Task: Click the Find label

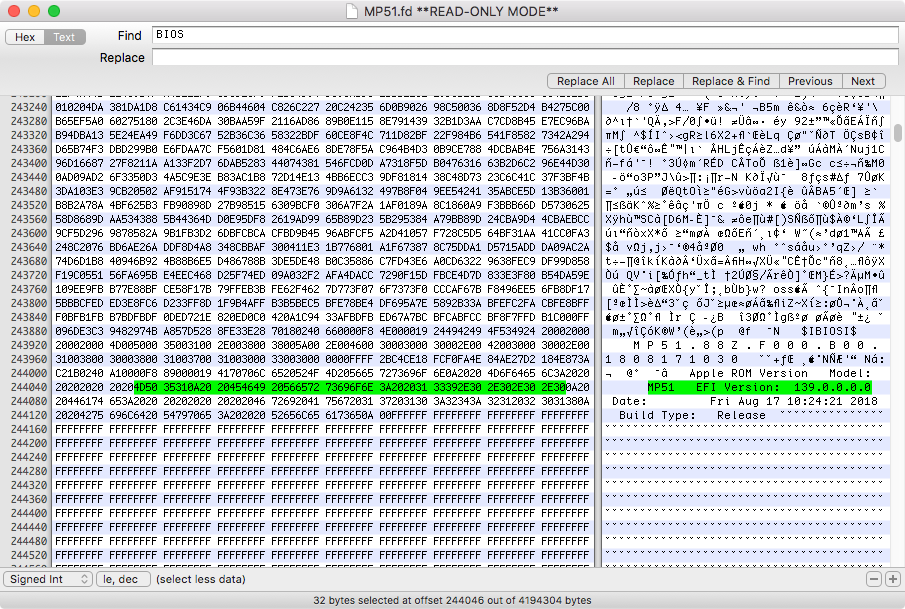Action: [x=129, y=36]
